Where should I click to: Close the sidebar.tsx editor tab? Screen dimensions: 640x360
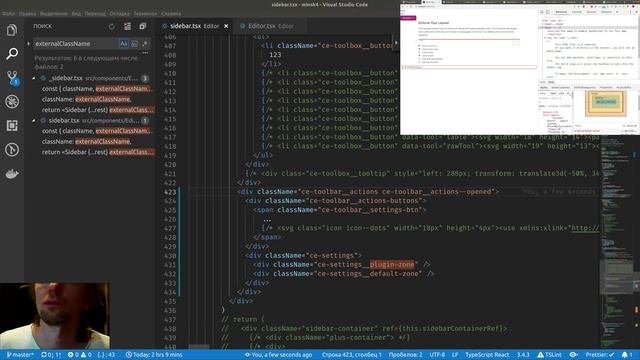(x=226, y=26)
